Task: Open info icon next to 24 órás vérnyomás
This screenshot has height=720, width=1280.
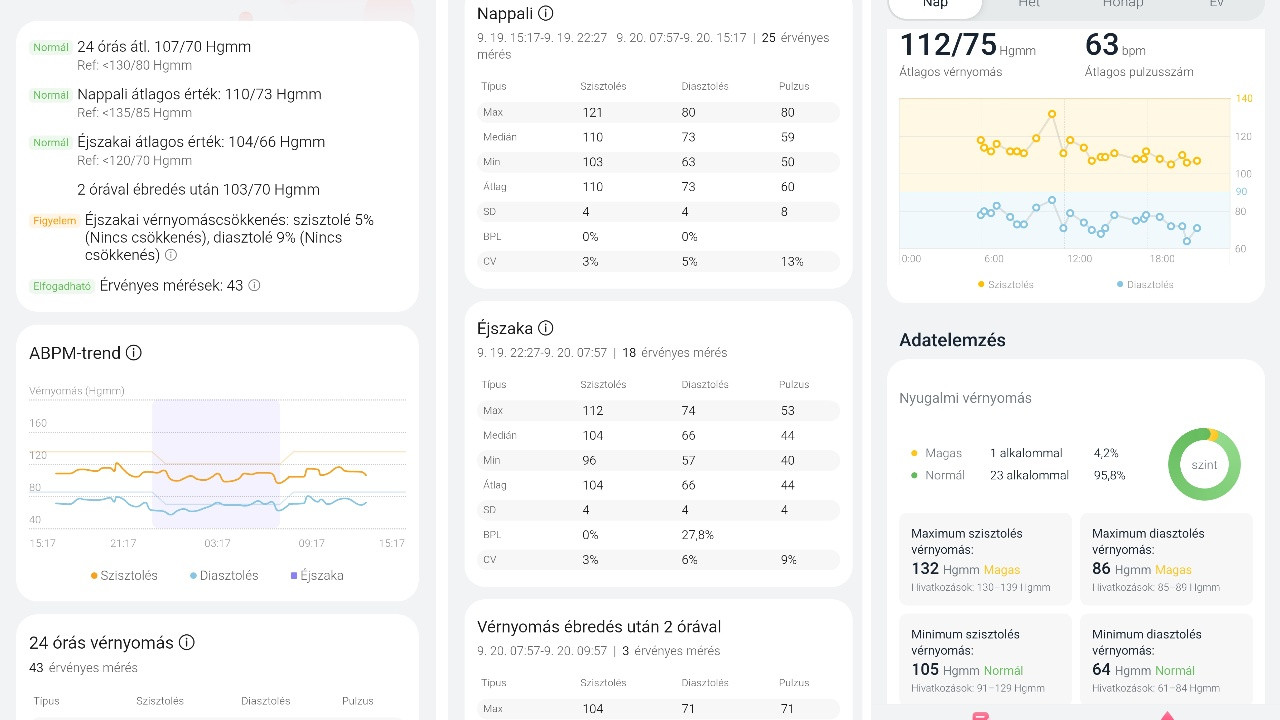Action: tap(186, 642)
